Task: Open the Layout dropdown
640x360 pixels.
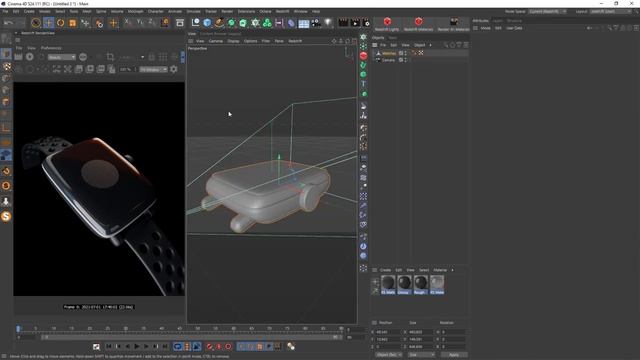Action: click(611, 11)
